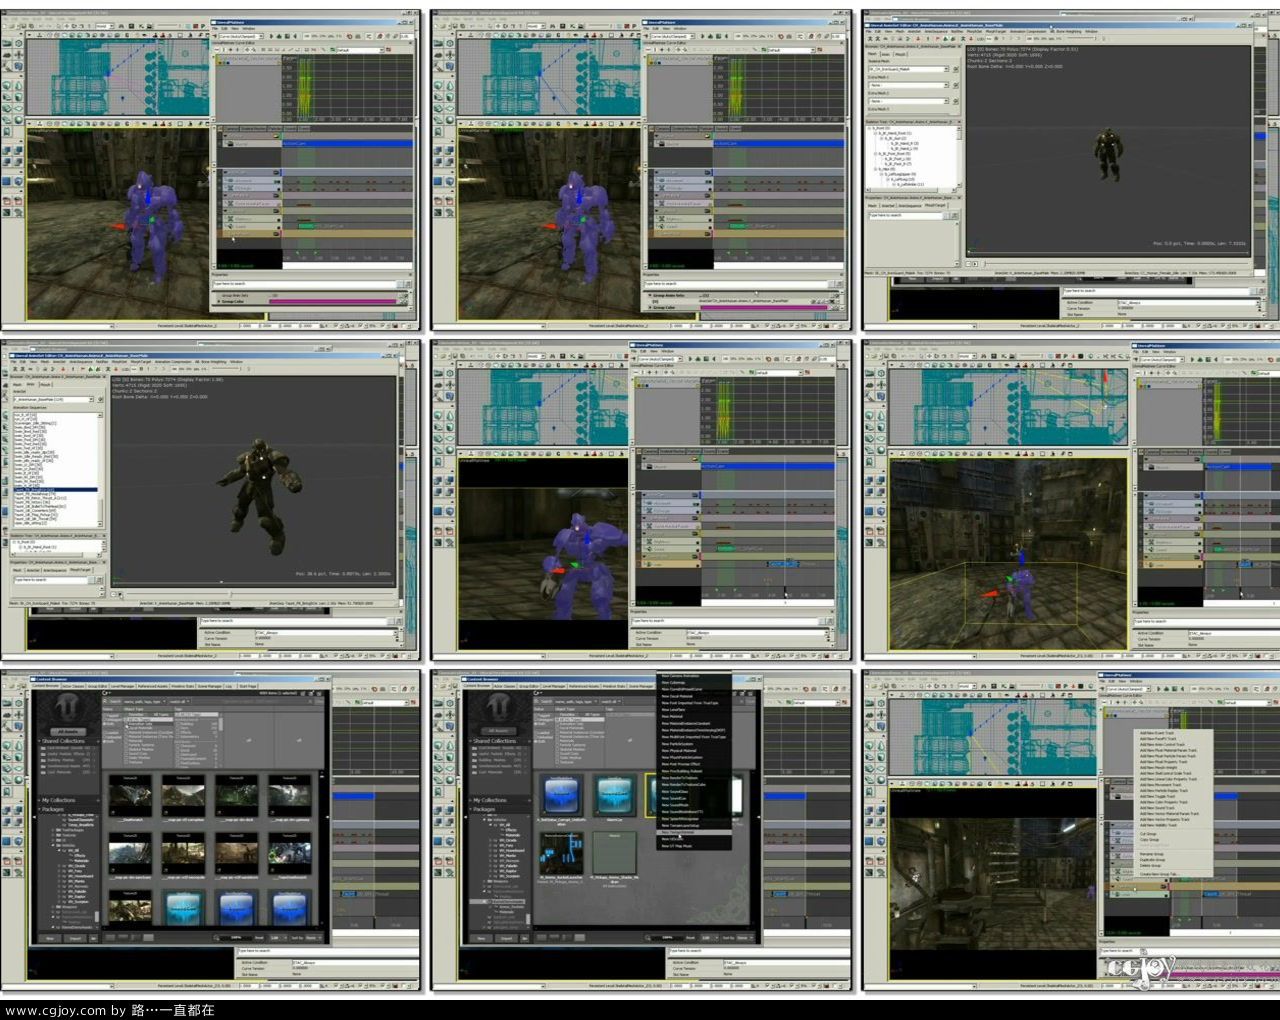The image size is (1280, 1020).
Task: Select Rename Group in Matinee context menu
Action: (1152, 854)
